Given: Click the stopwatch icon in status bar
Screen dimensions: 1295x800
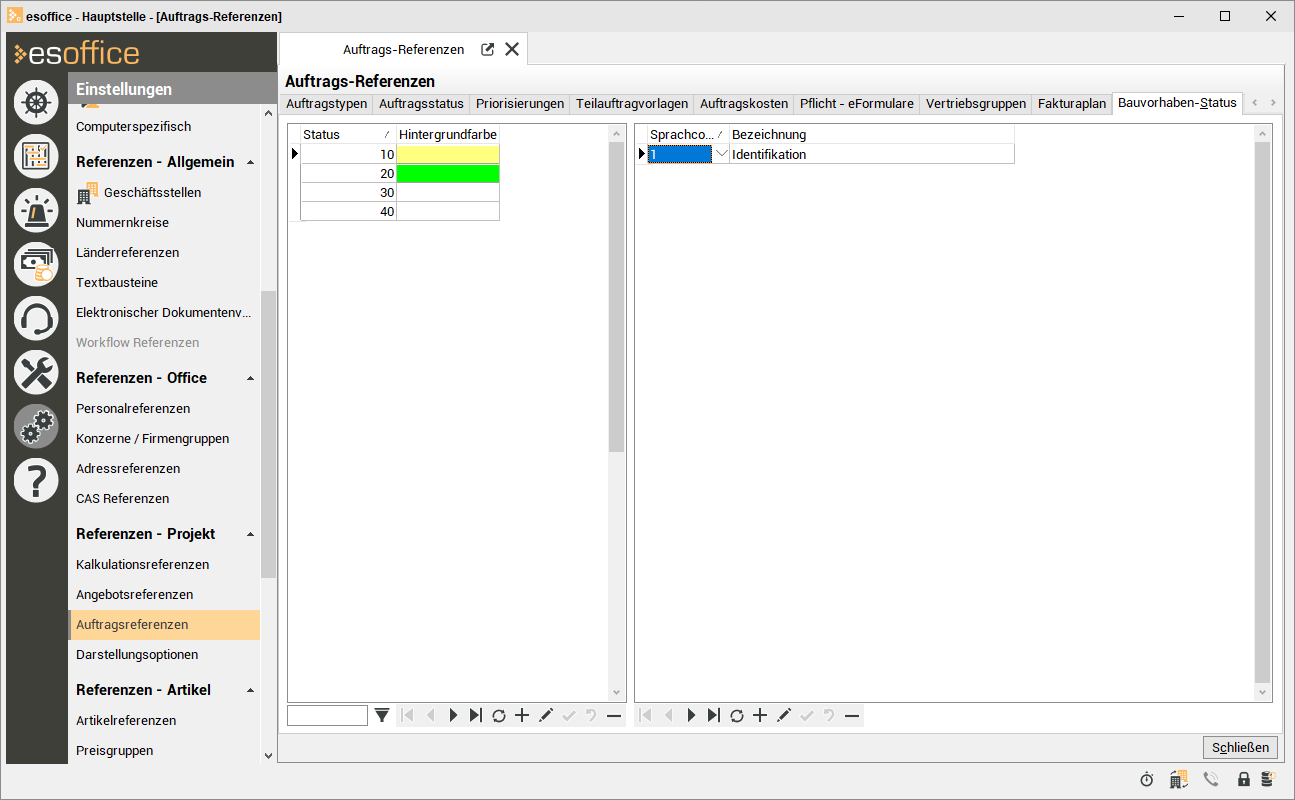Looking at the screenshot, I should click(1147, 779).
